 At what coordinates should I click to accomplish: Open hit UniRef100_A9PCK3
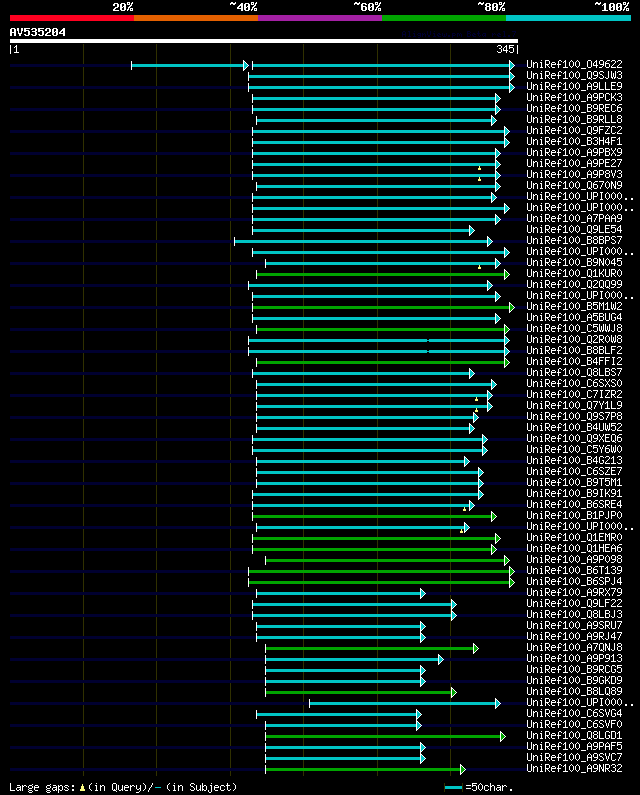click(x=574, y=97)
